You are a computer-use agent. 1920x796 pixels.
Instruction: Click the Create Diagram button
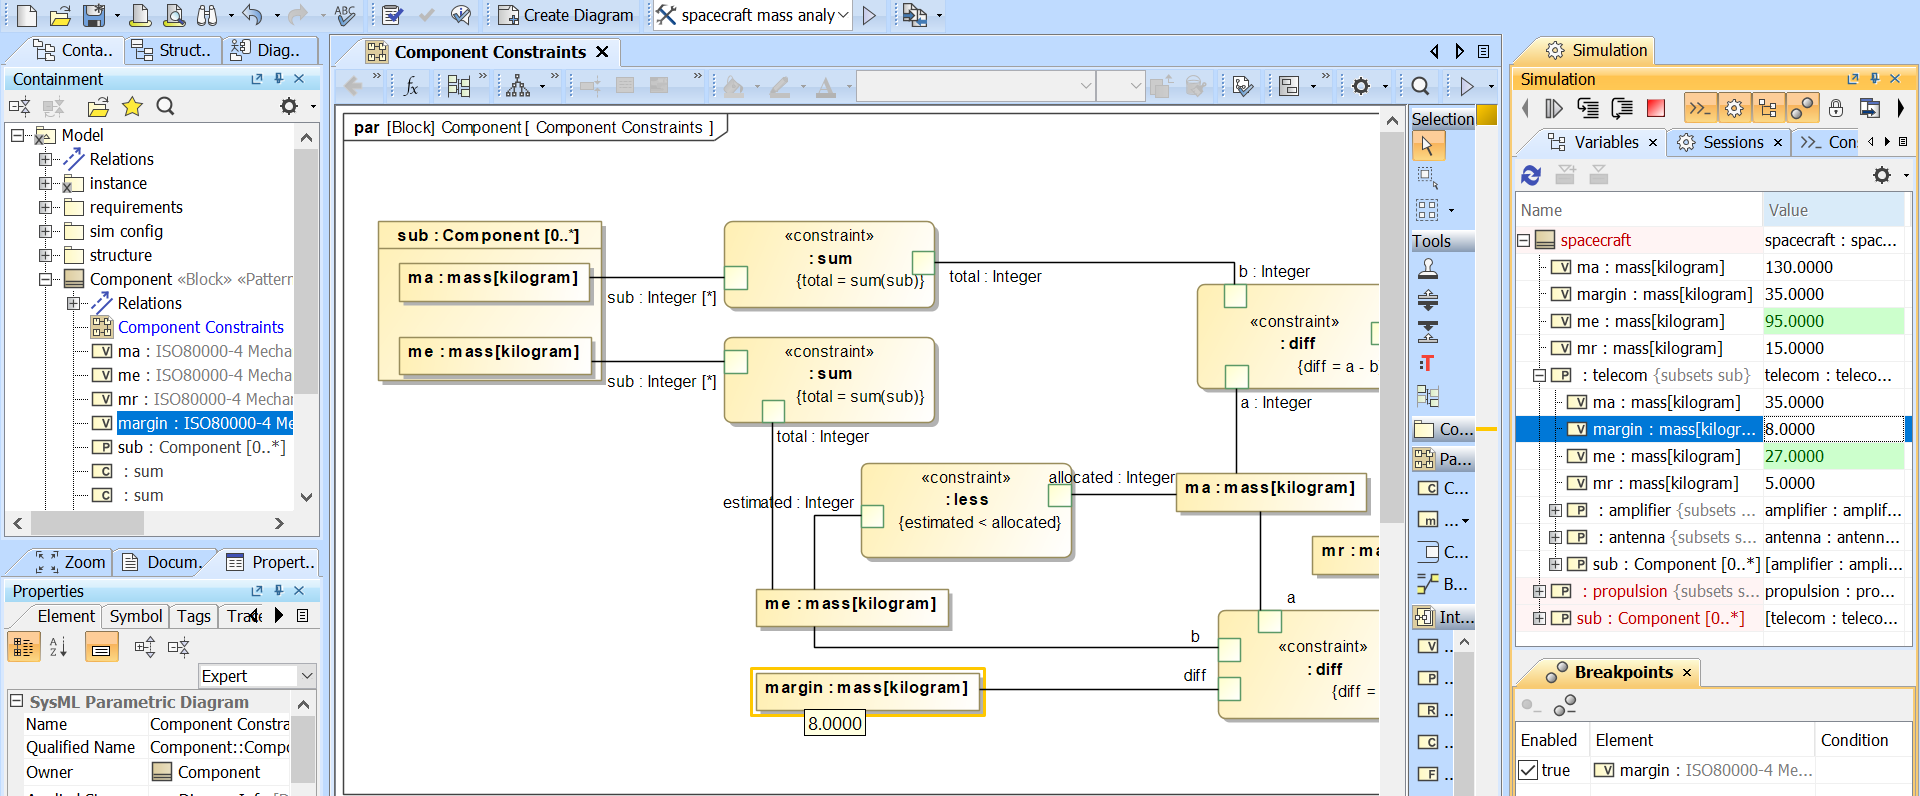(566, 15)
